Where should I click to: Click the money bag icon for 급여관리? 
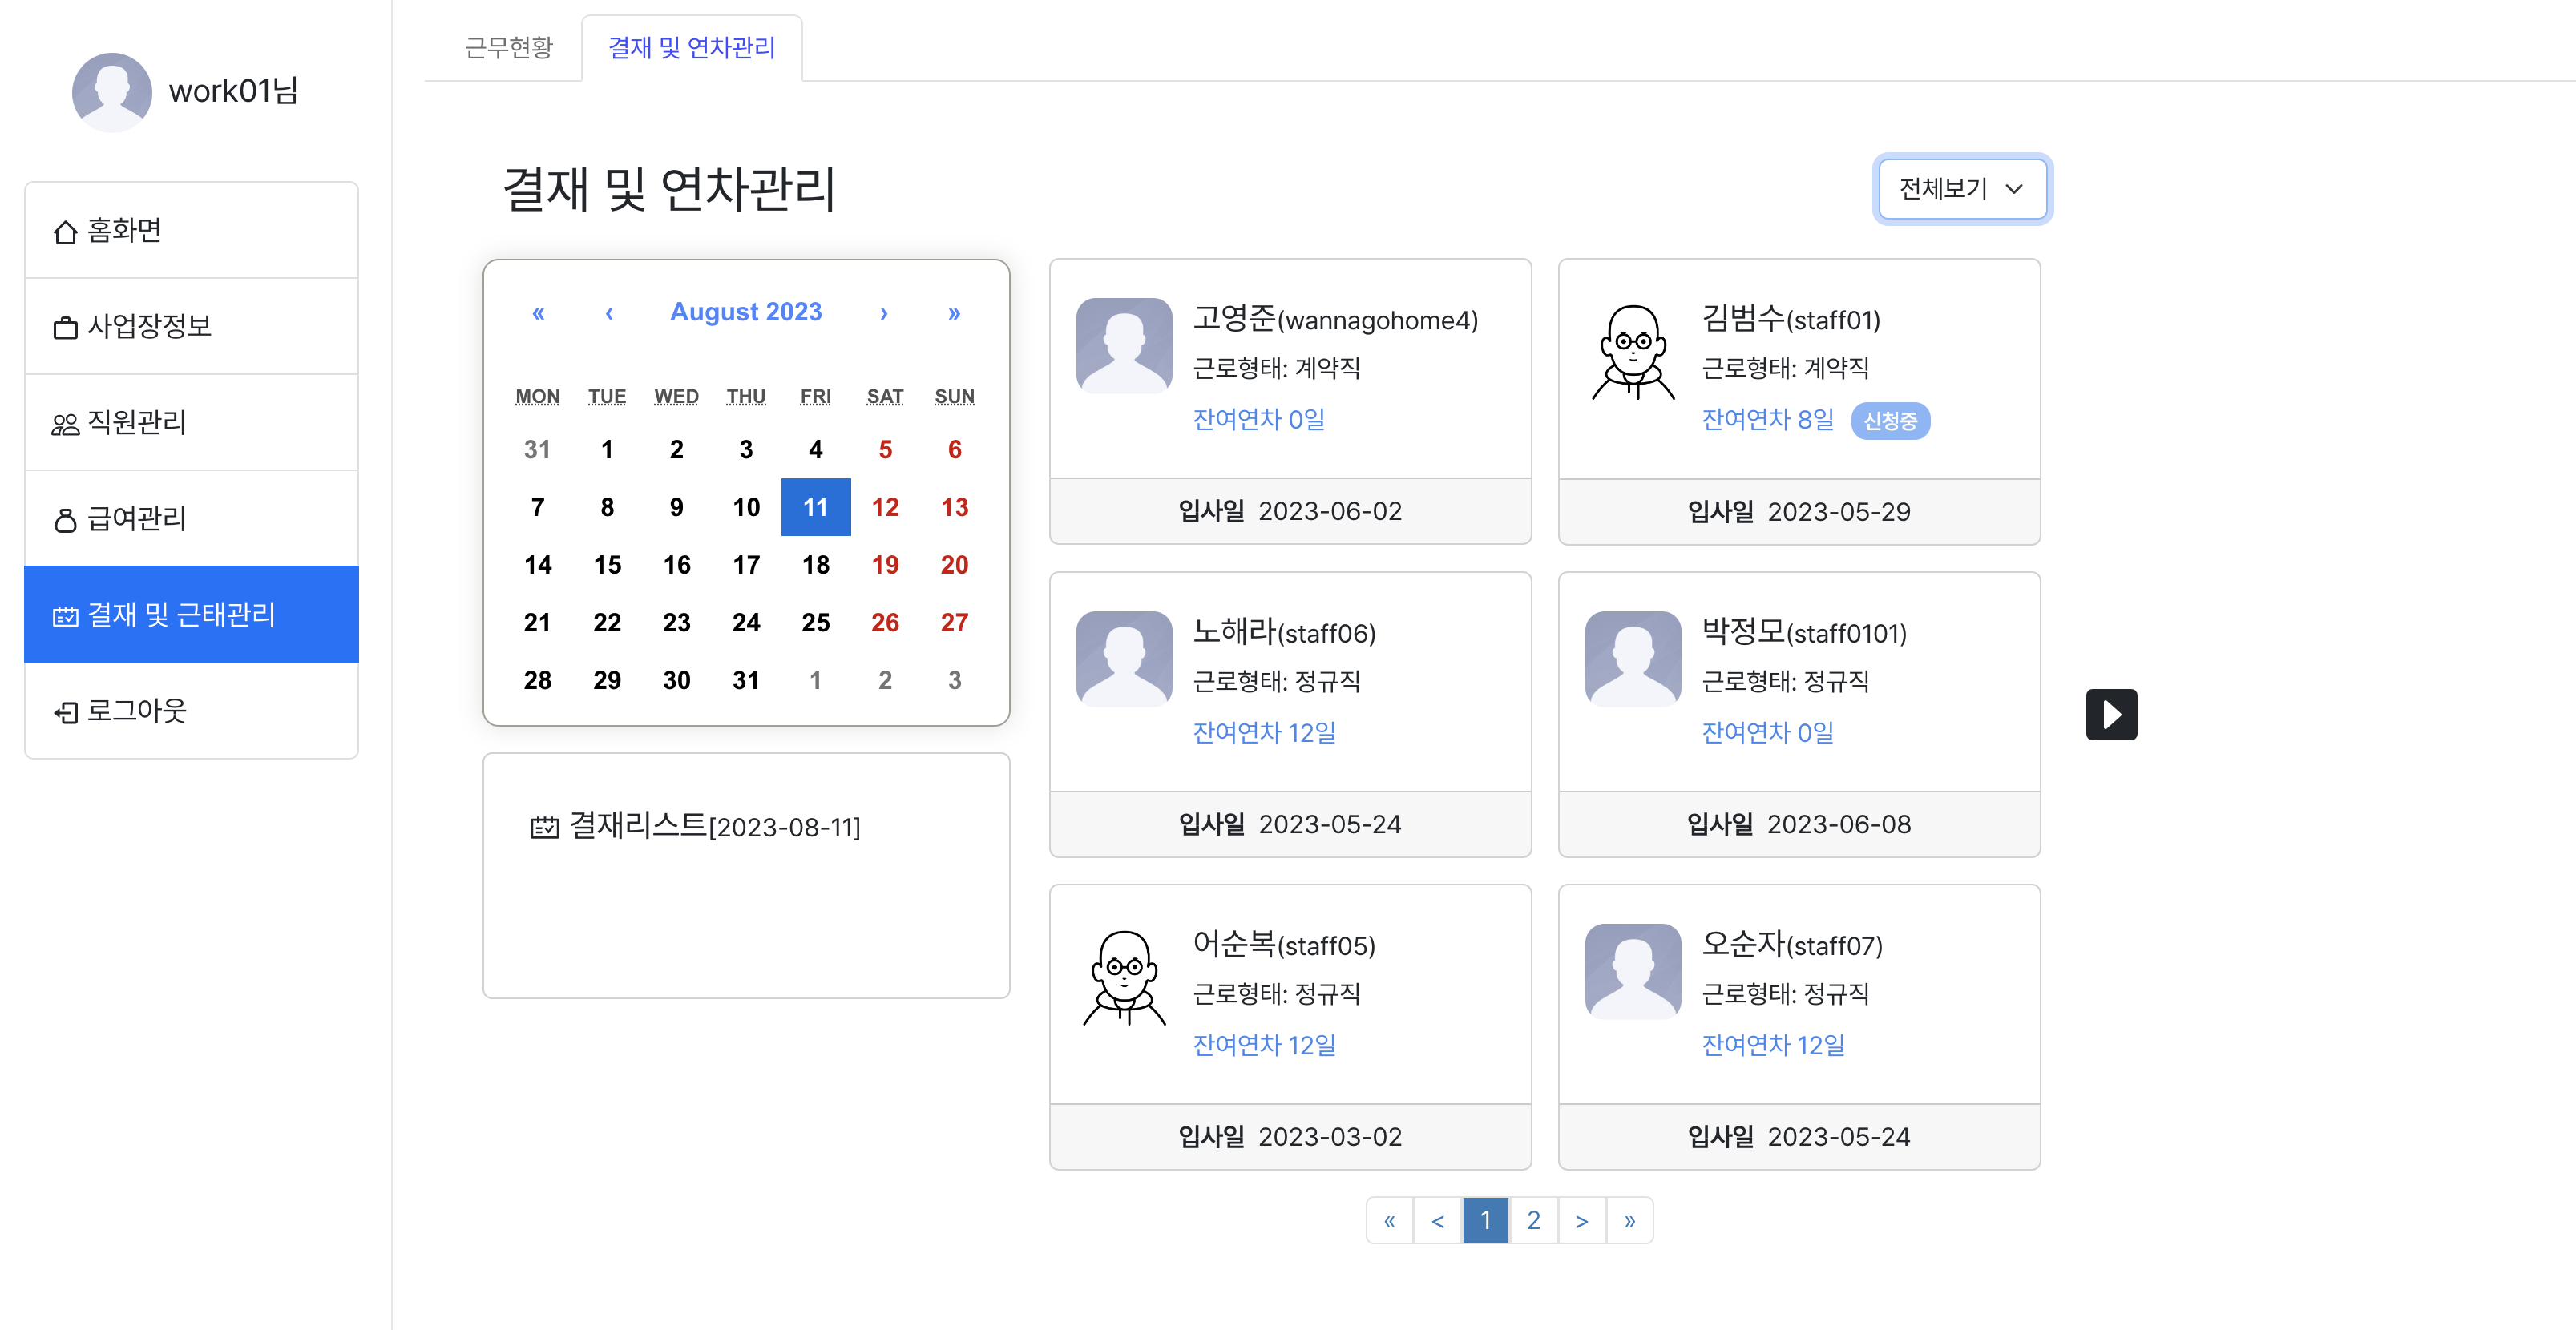[65, 520]
